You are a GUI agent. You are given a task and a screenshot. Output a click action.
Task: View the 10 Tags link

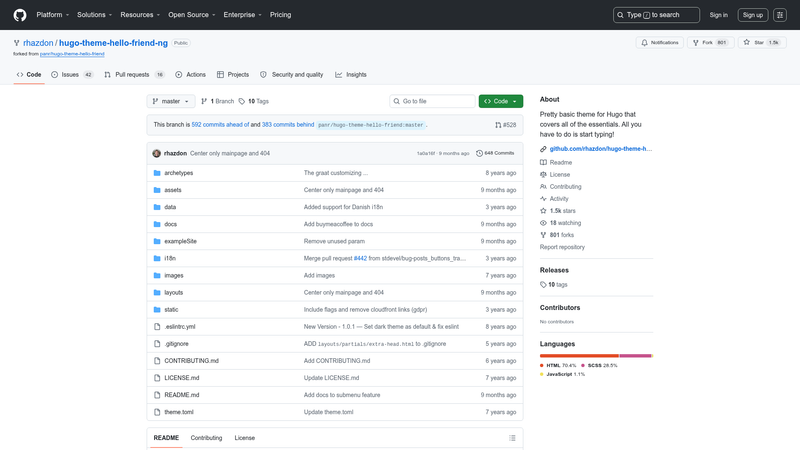254,101
